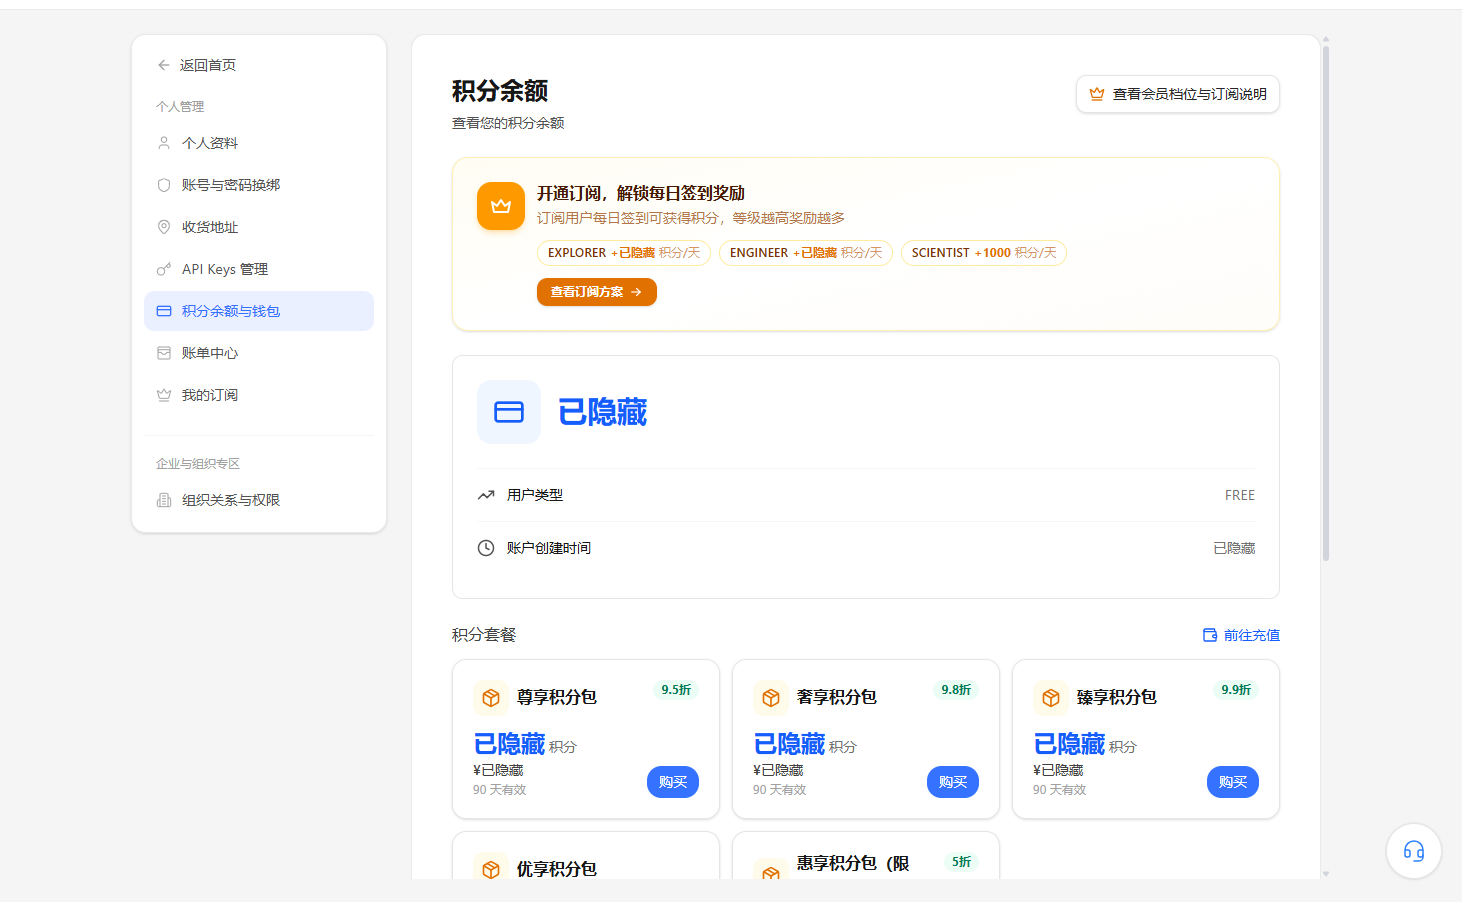This screenshot has width=1462, height=902.
Task: Buy the 尊享积分包 package
Action: coord(673,782)
